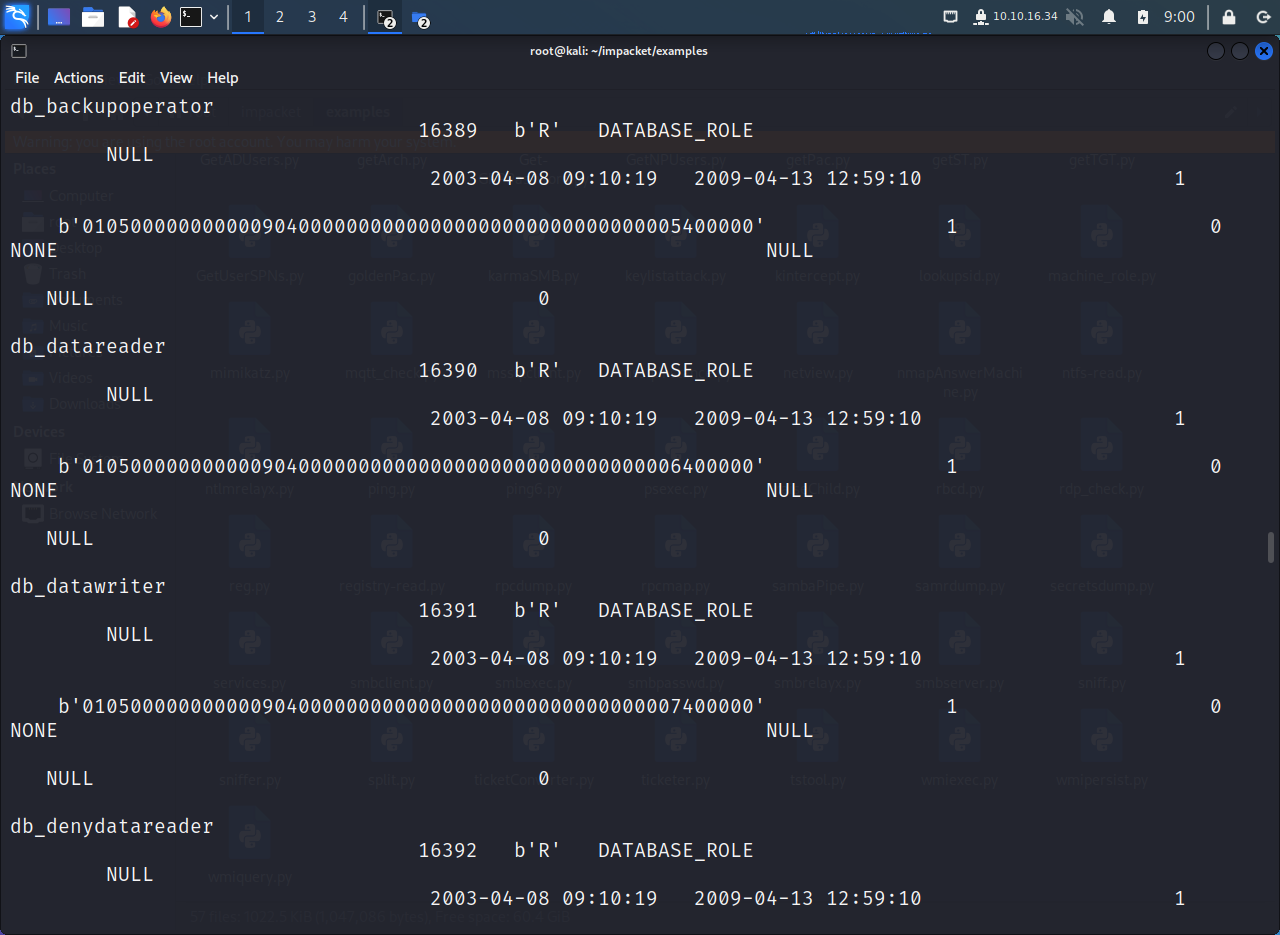Open the terminal Actions menu
The image size is (1280, 935).
(x=79, y=77)
